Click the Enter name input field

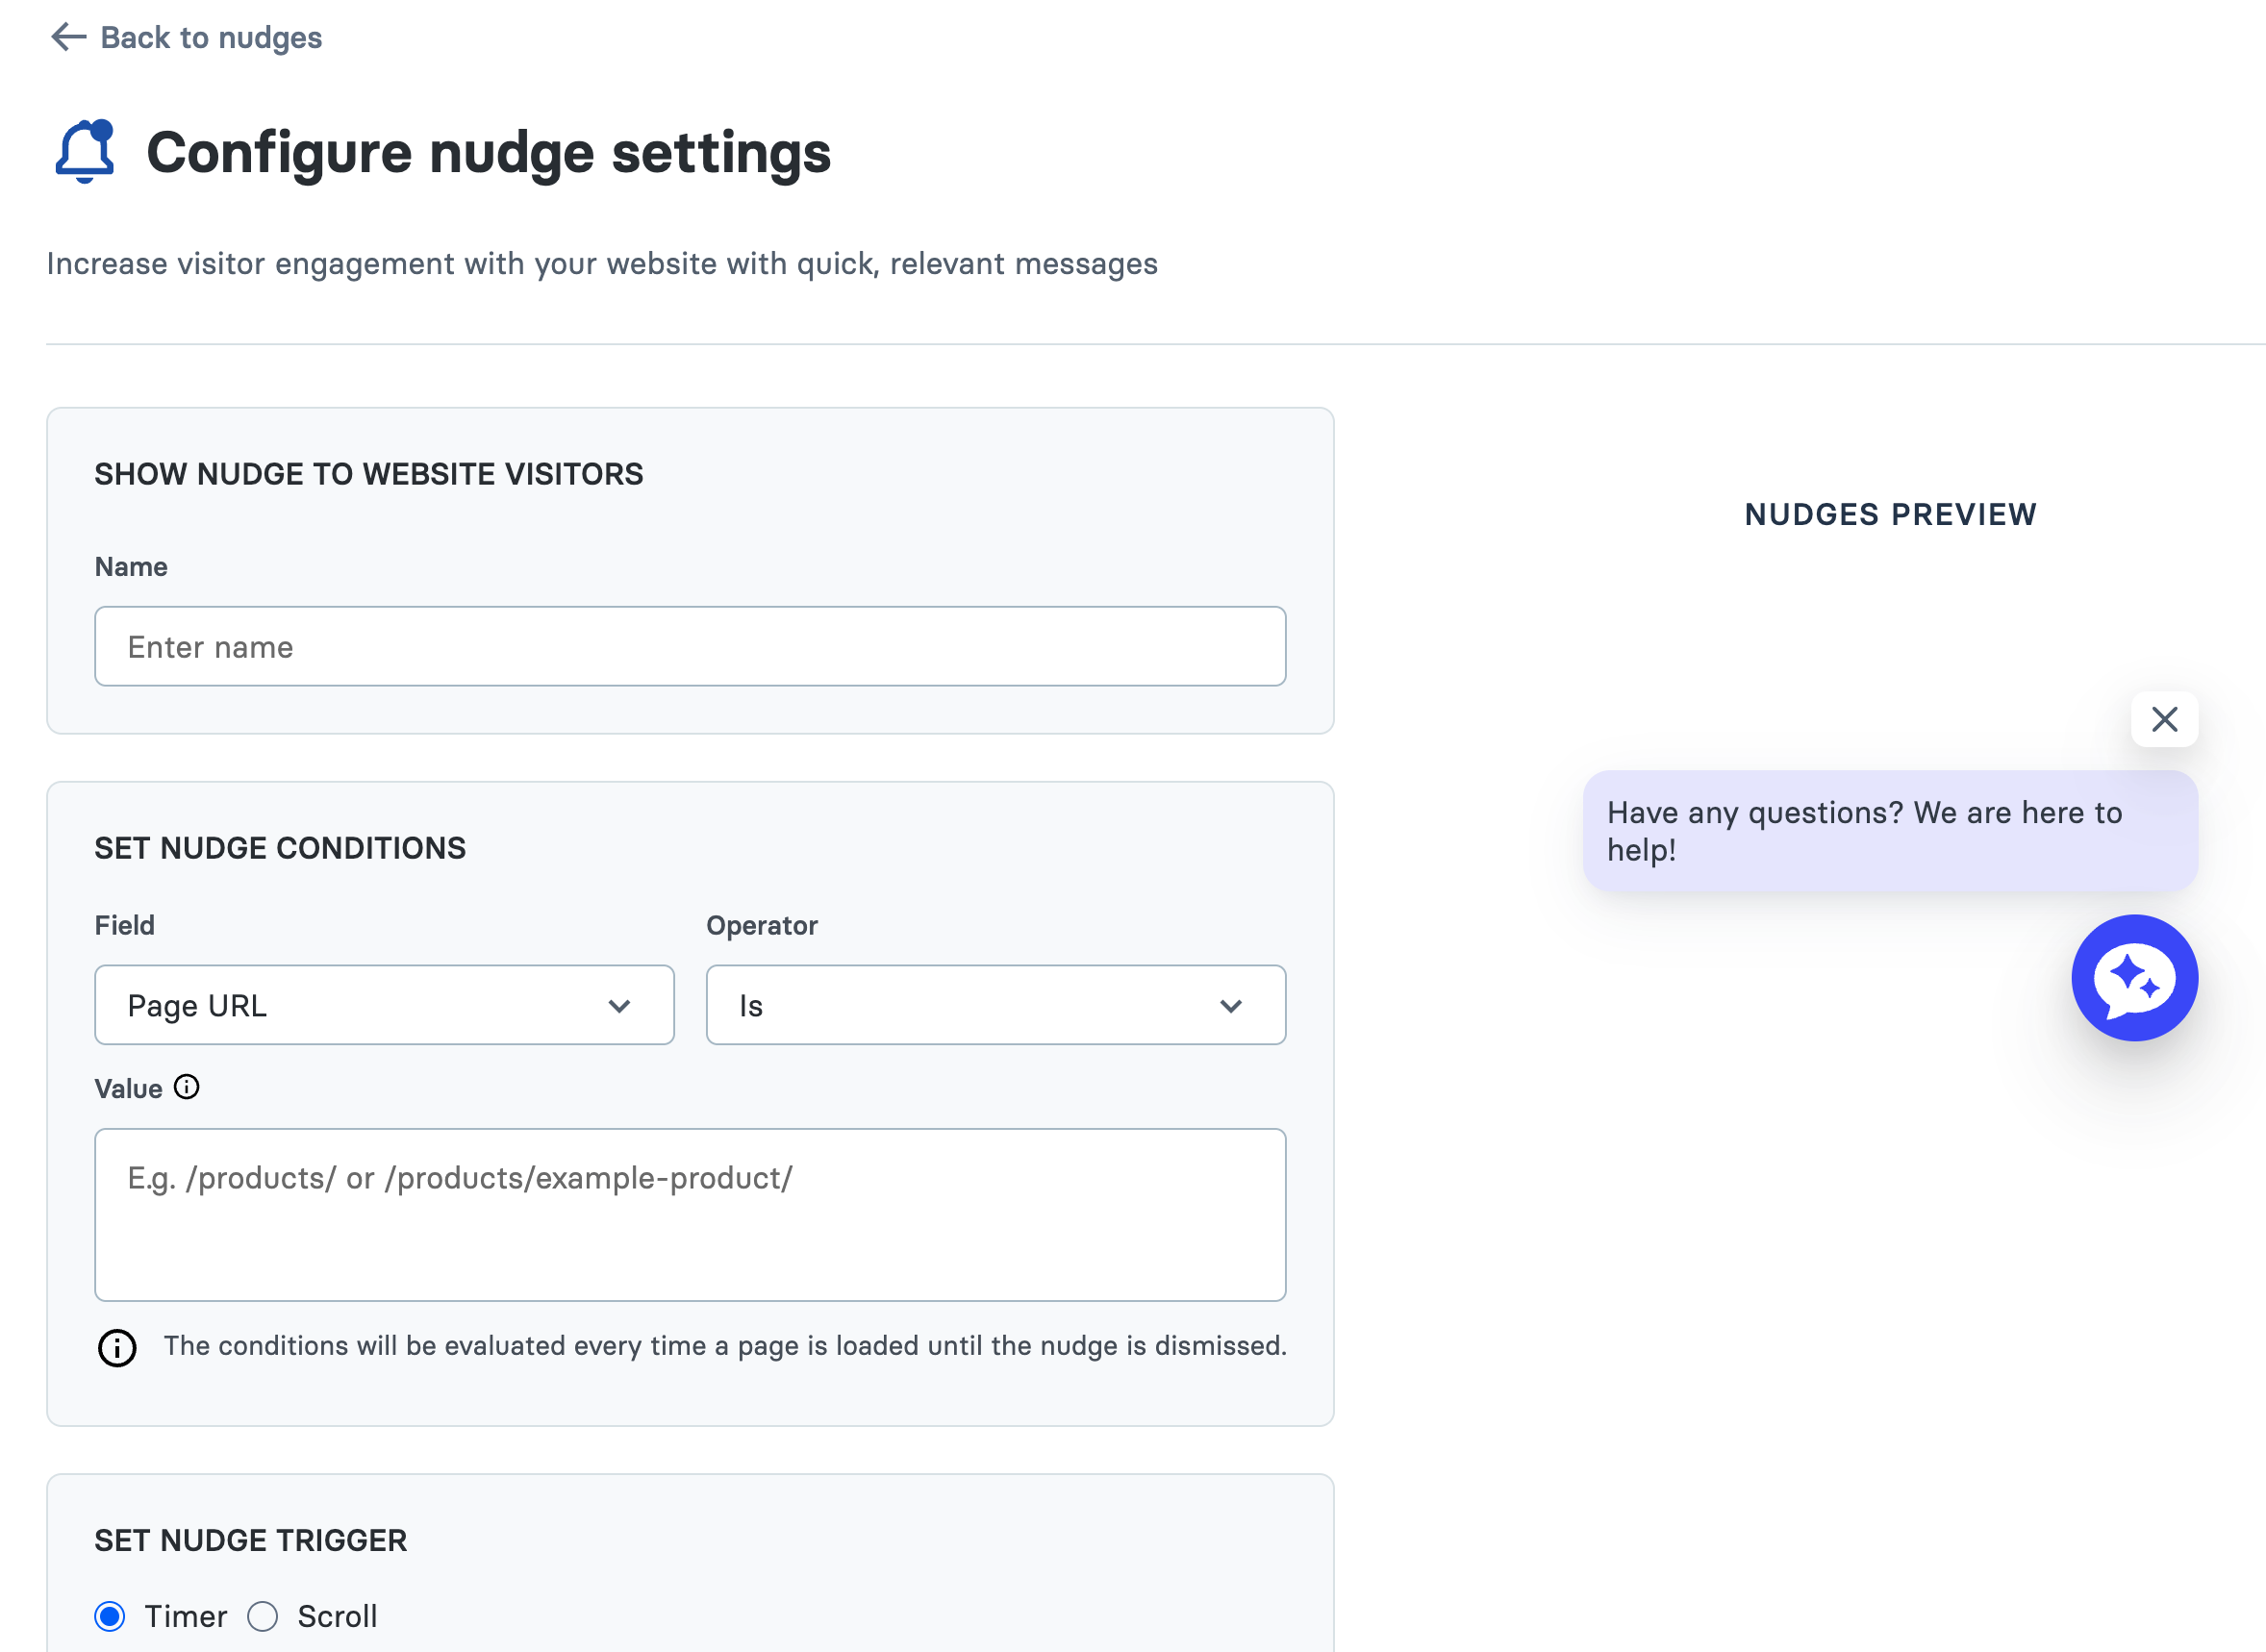(x=690, y=647)
